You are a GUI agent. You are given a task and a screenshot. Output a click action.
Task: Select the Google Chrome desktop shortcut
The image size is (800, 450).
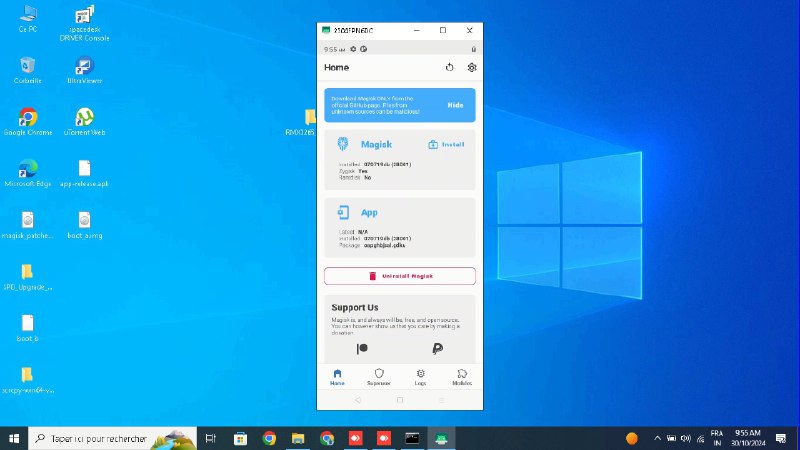(28, 121)
